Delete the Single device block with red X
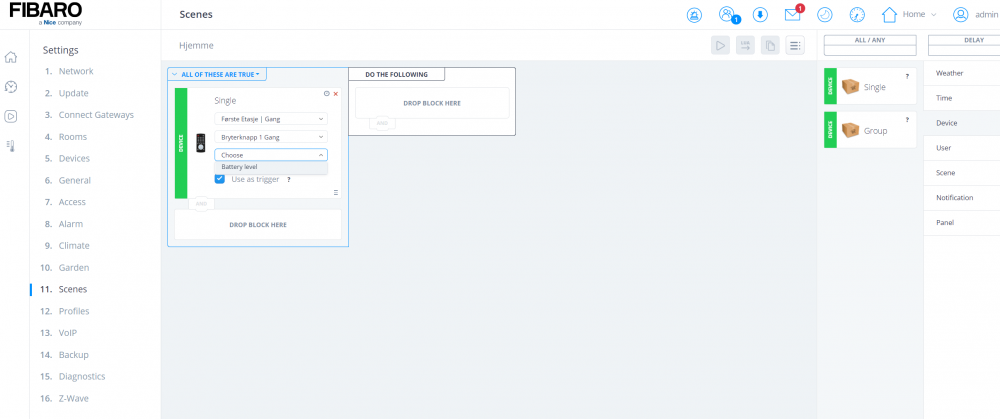 (336, 93)
